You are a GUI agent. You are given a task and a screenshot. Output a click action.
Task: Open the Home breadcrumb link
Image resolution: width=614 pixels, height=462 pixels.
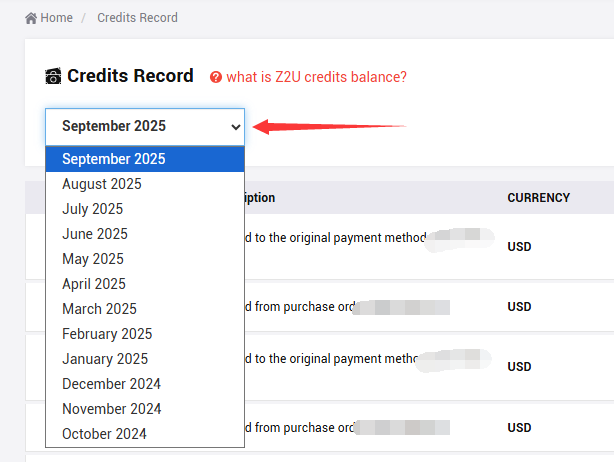pos(56,18)
